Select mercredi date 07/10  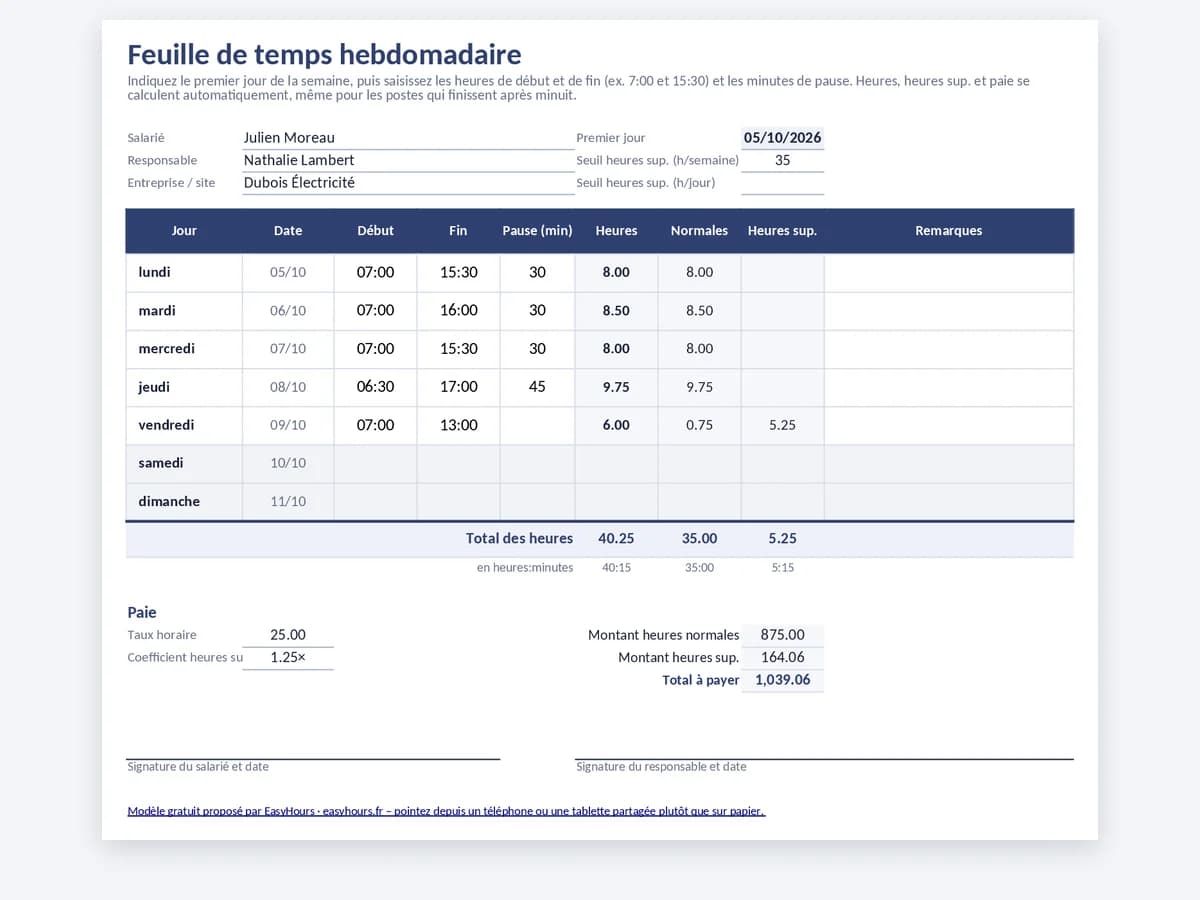click(x=288, y=349)
